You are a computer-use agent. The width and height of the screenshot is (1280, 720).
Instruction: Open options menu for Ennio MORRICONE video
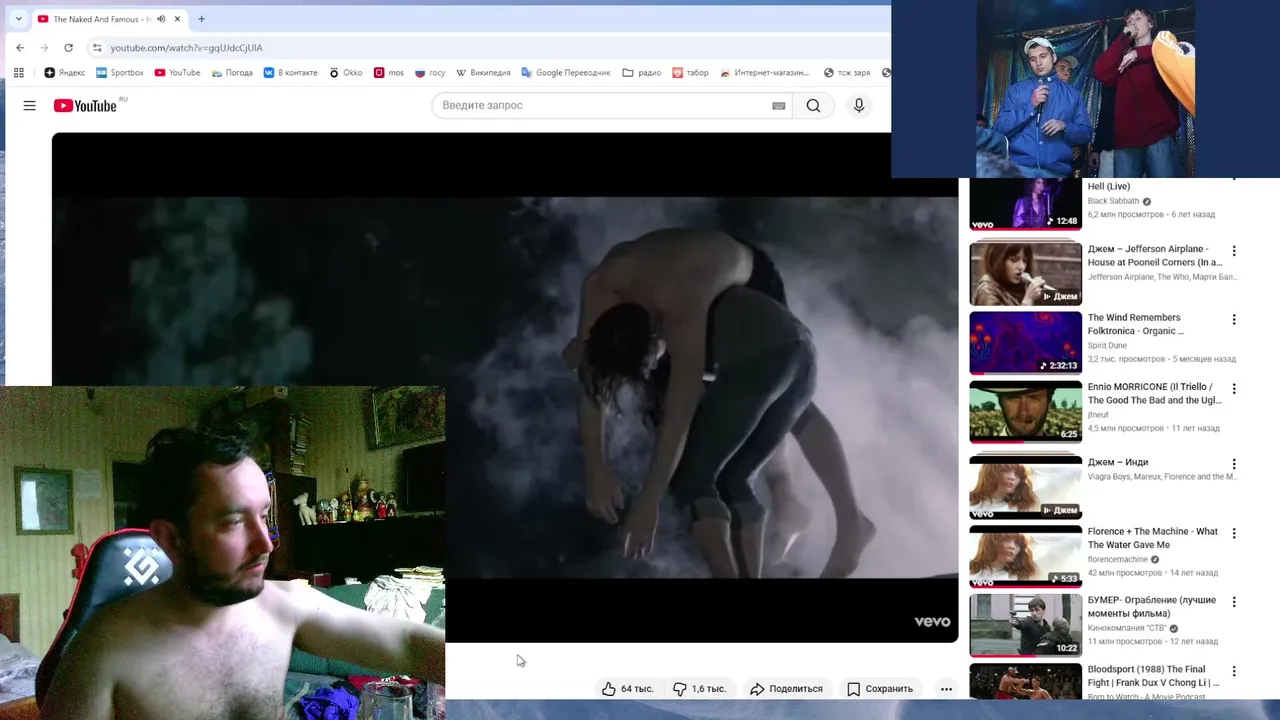(1234, 389)
